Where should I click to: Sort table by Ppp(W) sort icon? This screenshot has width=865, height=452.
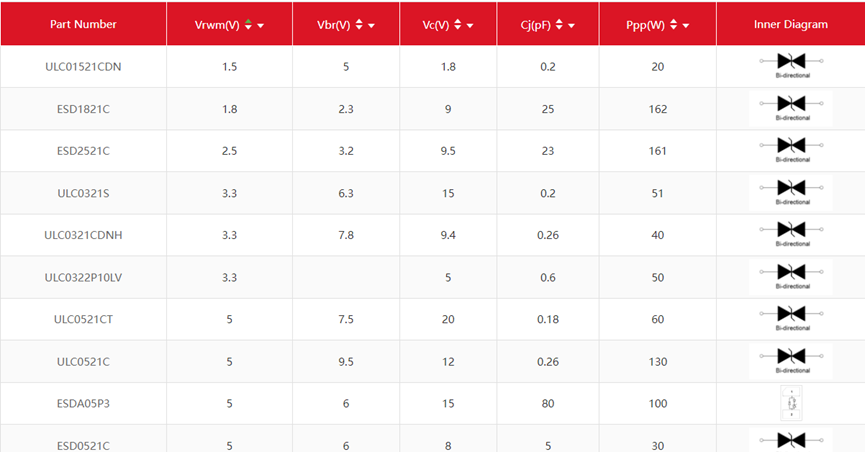click(673, 25)
